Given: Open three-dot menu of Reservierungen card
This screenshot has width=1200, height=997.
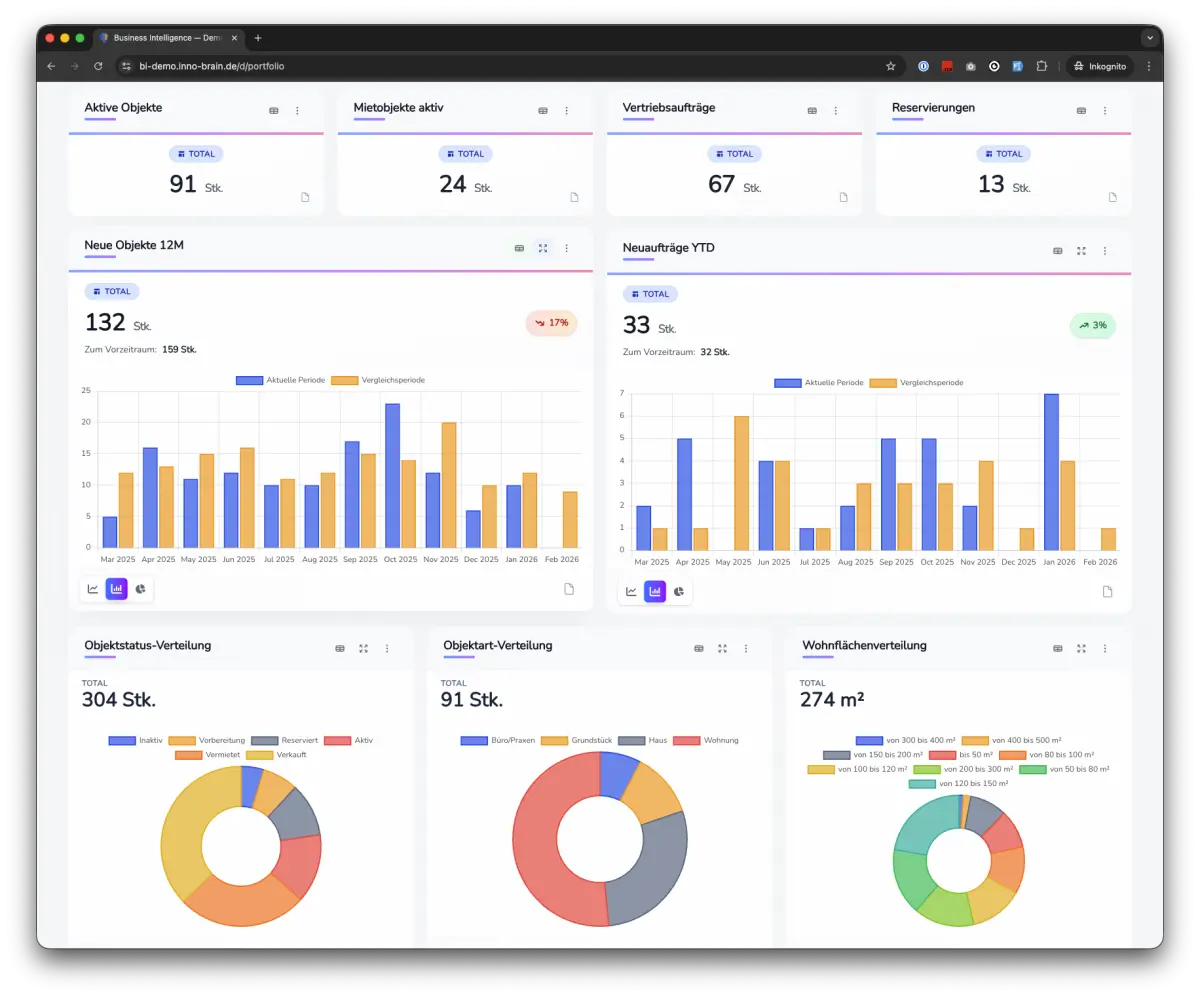Looking at the screenshot, I should coord(1104,111).
